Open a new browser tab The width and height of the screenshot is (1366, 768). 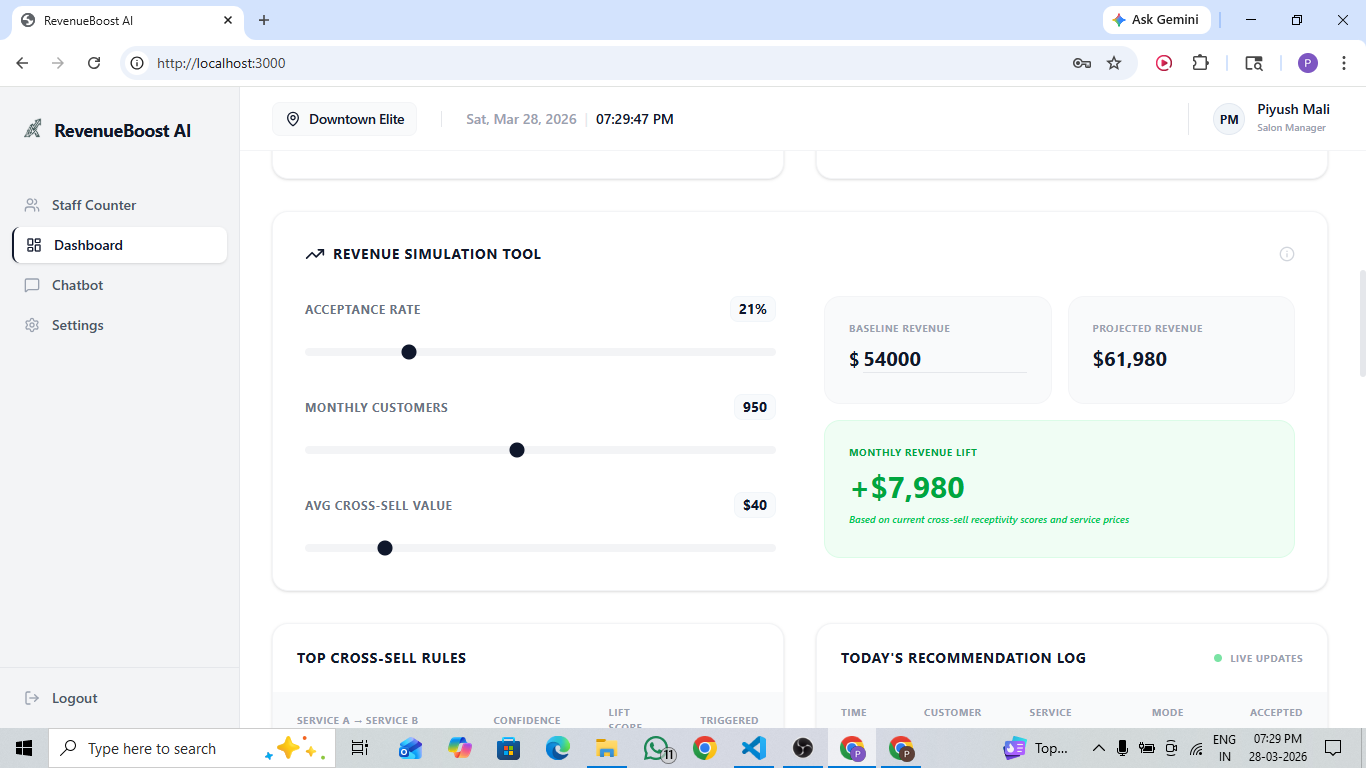tap(264, 20)
